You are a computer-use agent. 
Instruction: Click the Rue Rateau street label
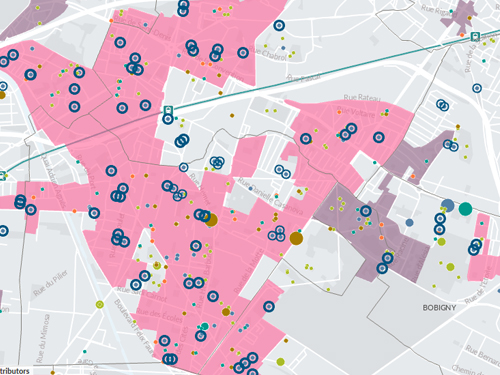pos(362,97)
